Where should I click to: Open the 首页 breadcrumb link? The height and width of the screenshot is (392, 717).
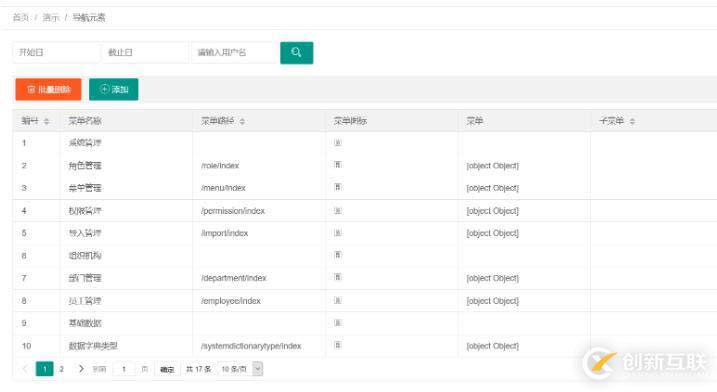pyautogui.click(x=21, y=17)
